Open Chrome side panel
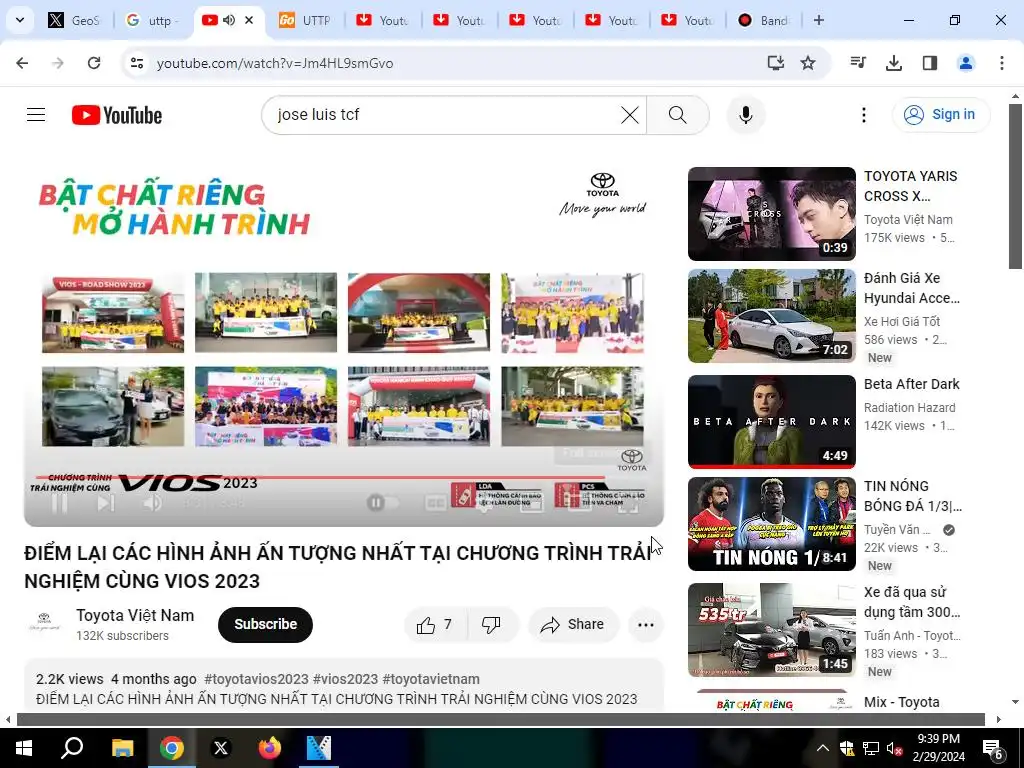 [929, 63]
